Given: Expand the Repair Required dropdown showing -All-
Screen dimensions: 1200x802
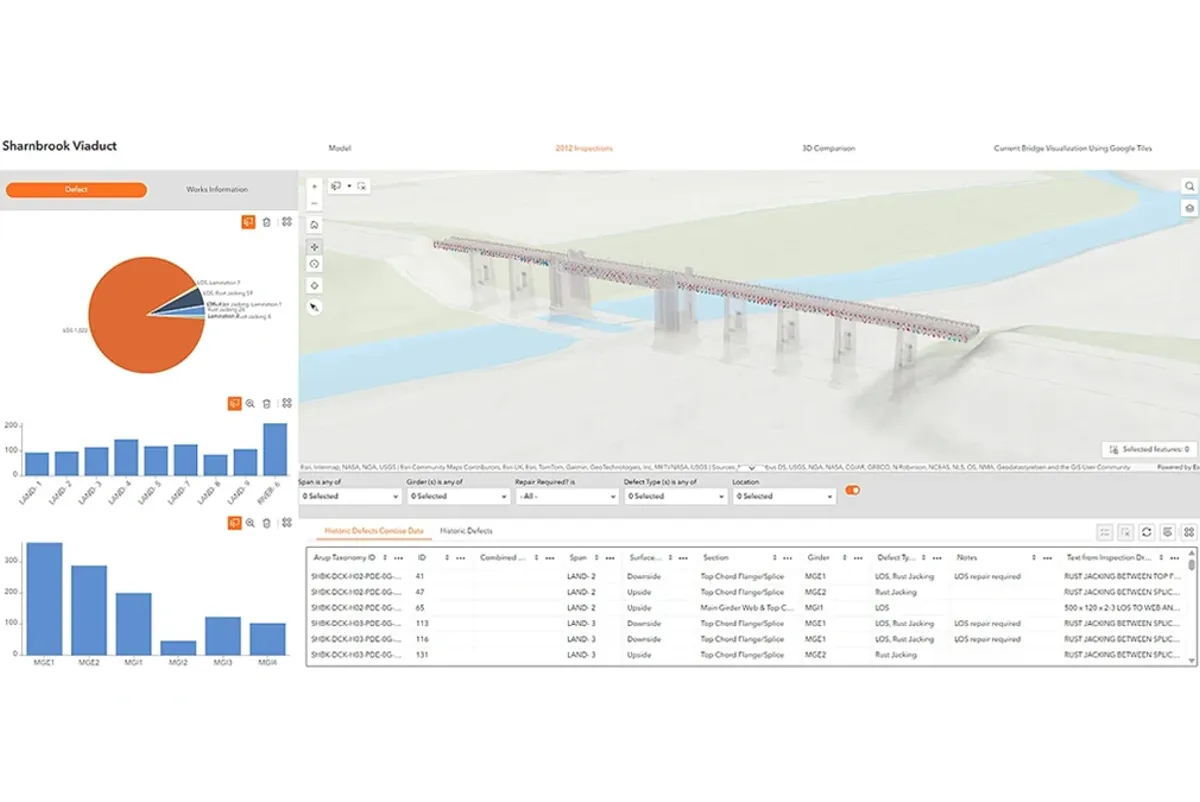Looking at the screenshot, I should 565,495.
